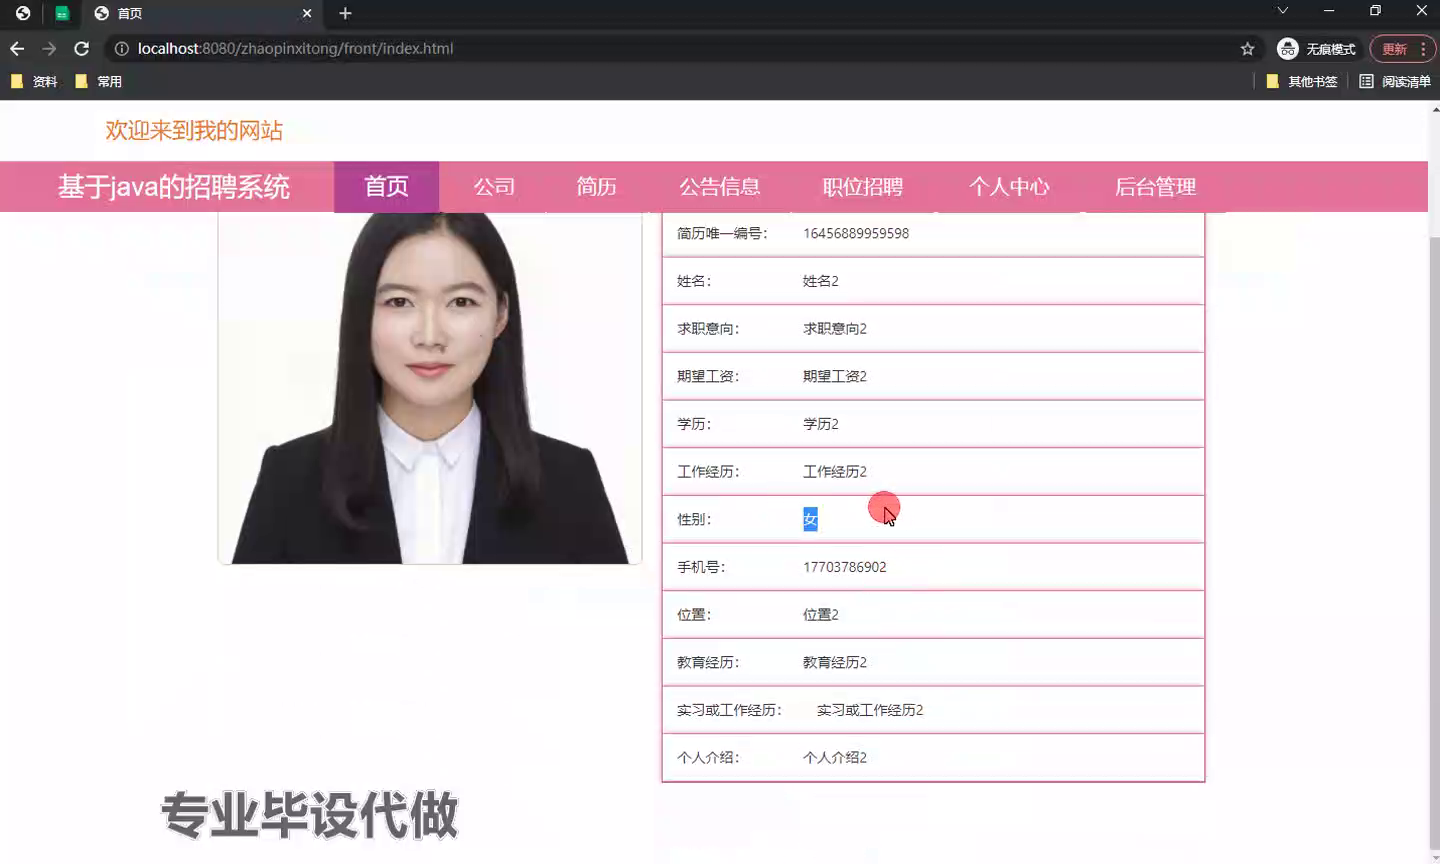This screenshot has width=1440, height=864.
Task: Click the 位置2 value
Action: tap(821, 614)
